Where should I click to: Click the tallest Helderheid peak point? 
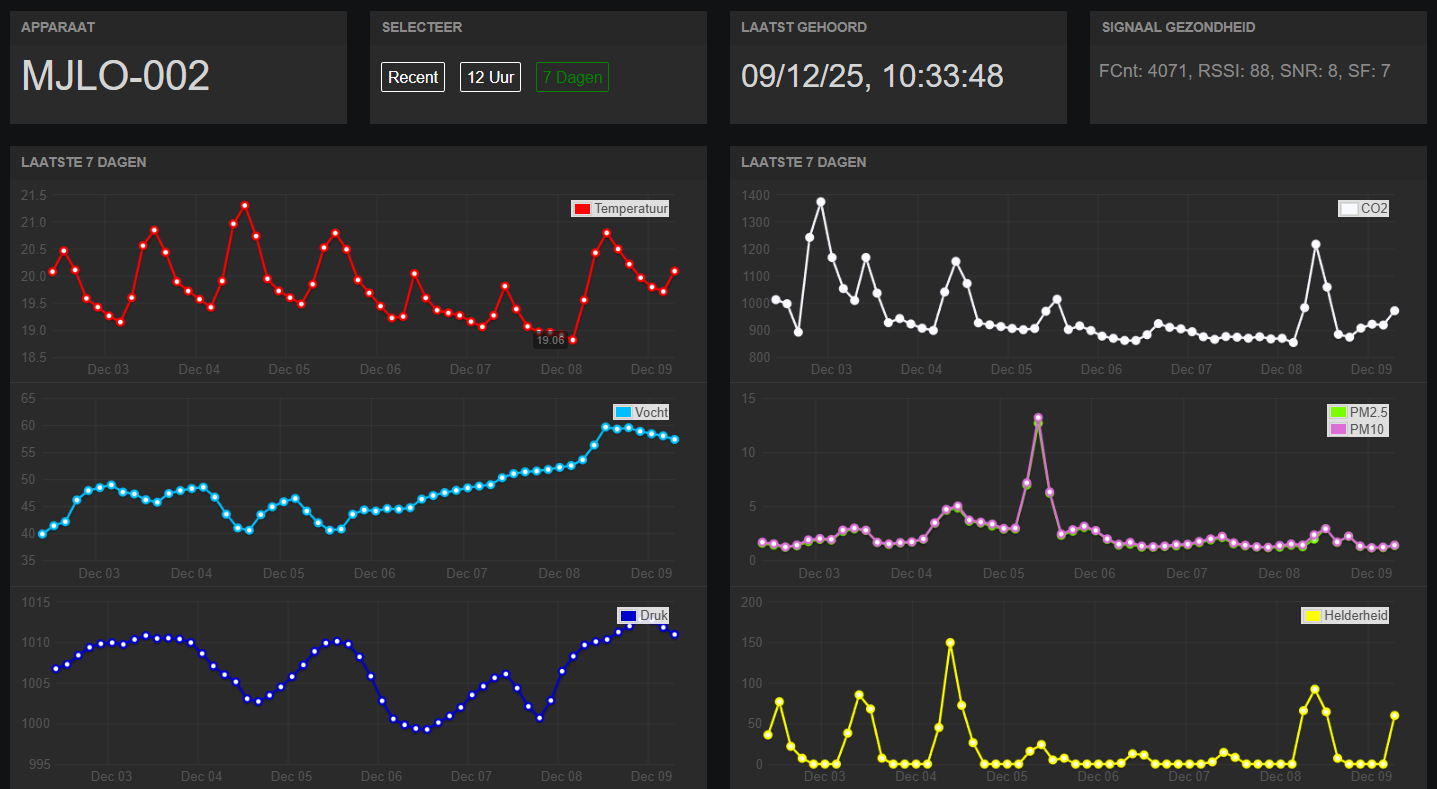click(x=950, y=643)
